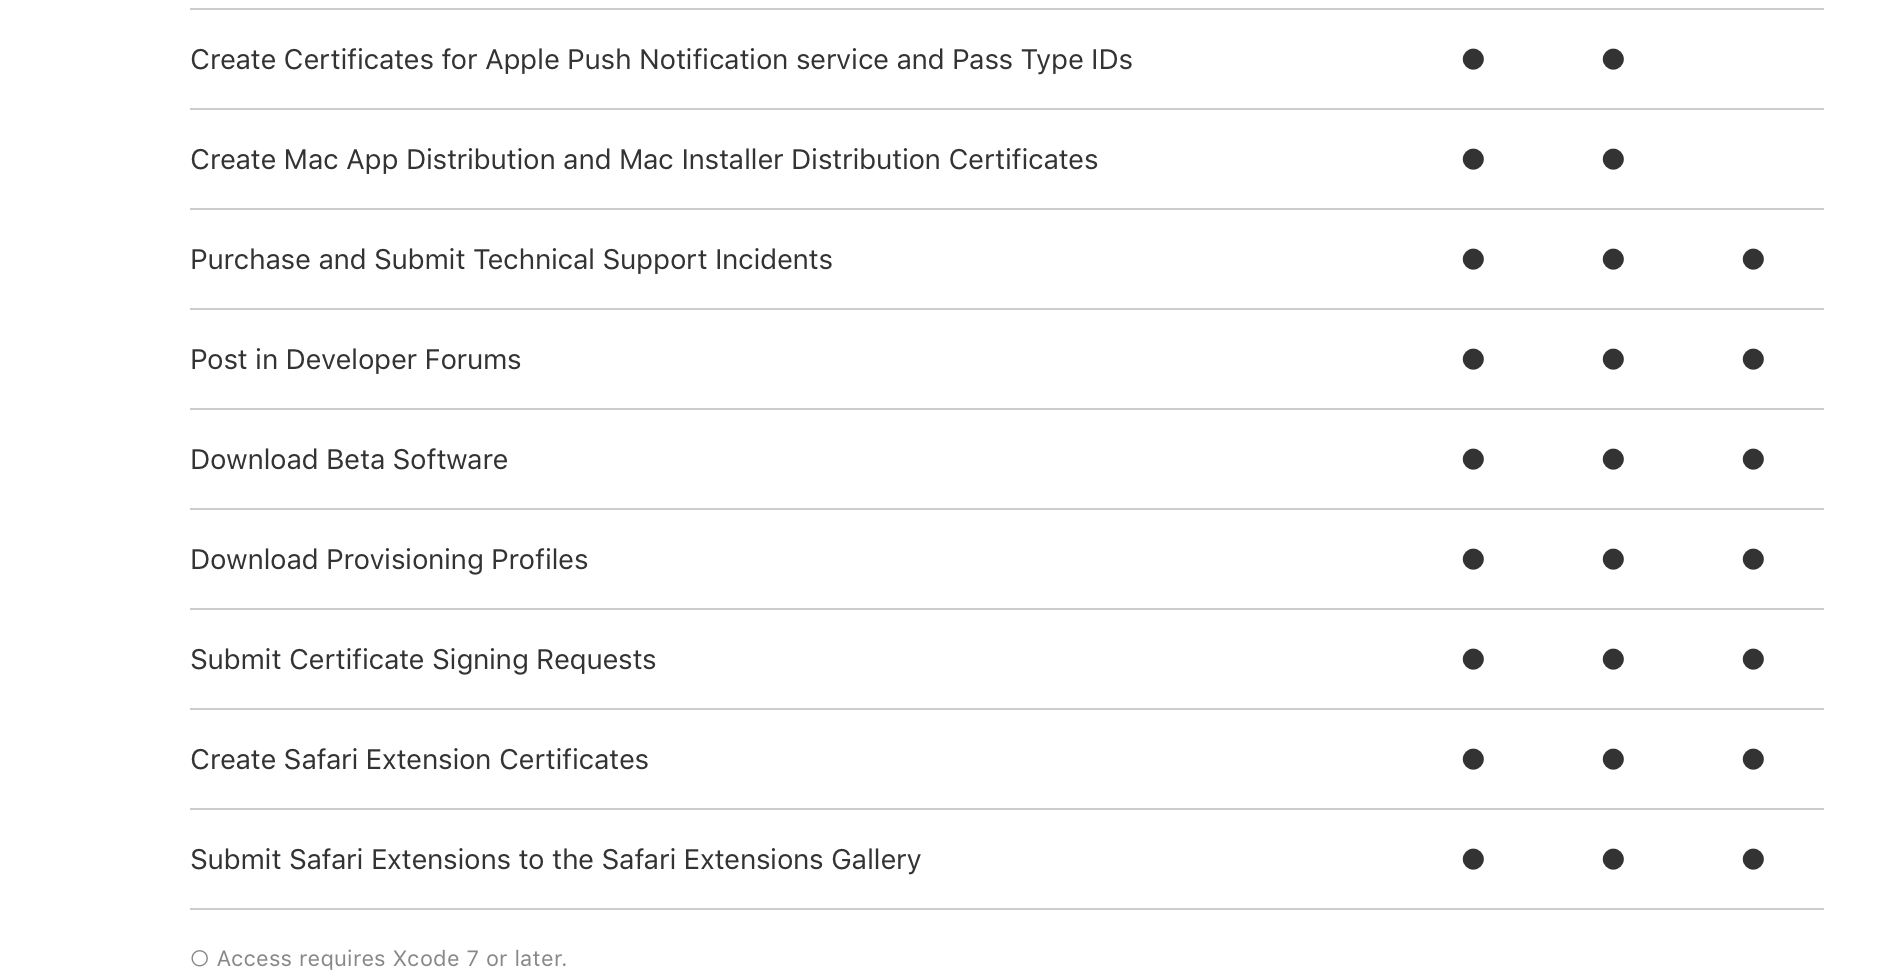
Task: Click the third dot in the Download Beta Software row
Action: tap(1753, 459)
